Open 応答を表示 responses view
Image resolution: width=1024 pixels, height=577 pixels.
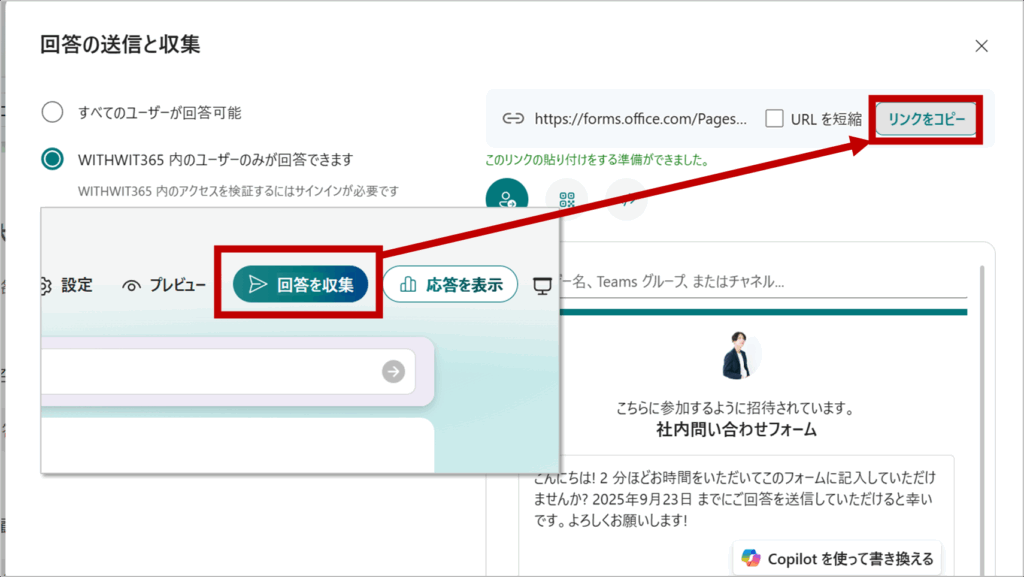pos(450,285)
